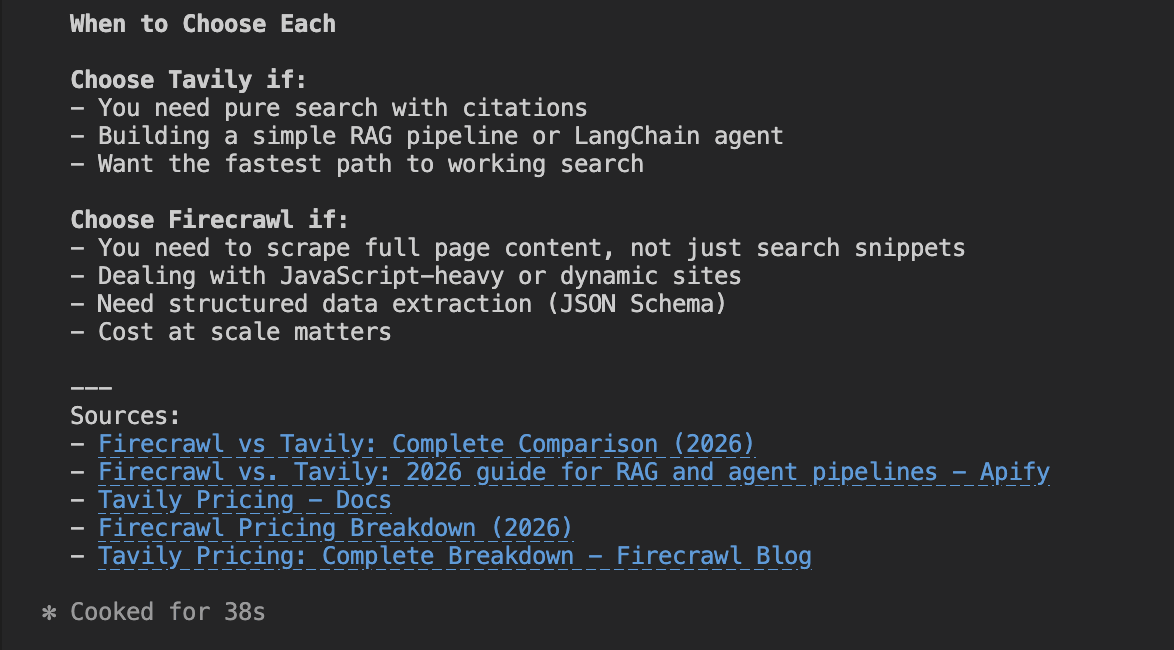
Task: Open the Firecrawl Pricing Breakdown (2026) link
Action: [335, 528]
